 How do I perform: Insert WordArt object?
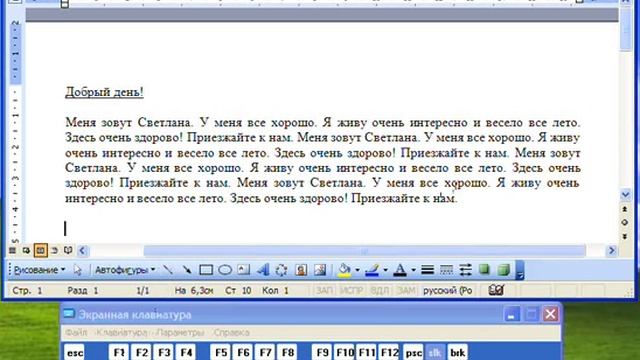pyautogui.click(x=263, y=270)
